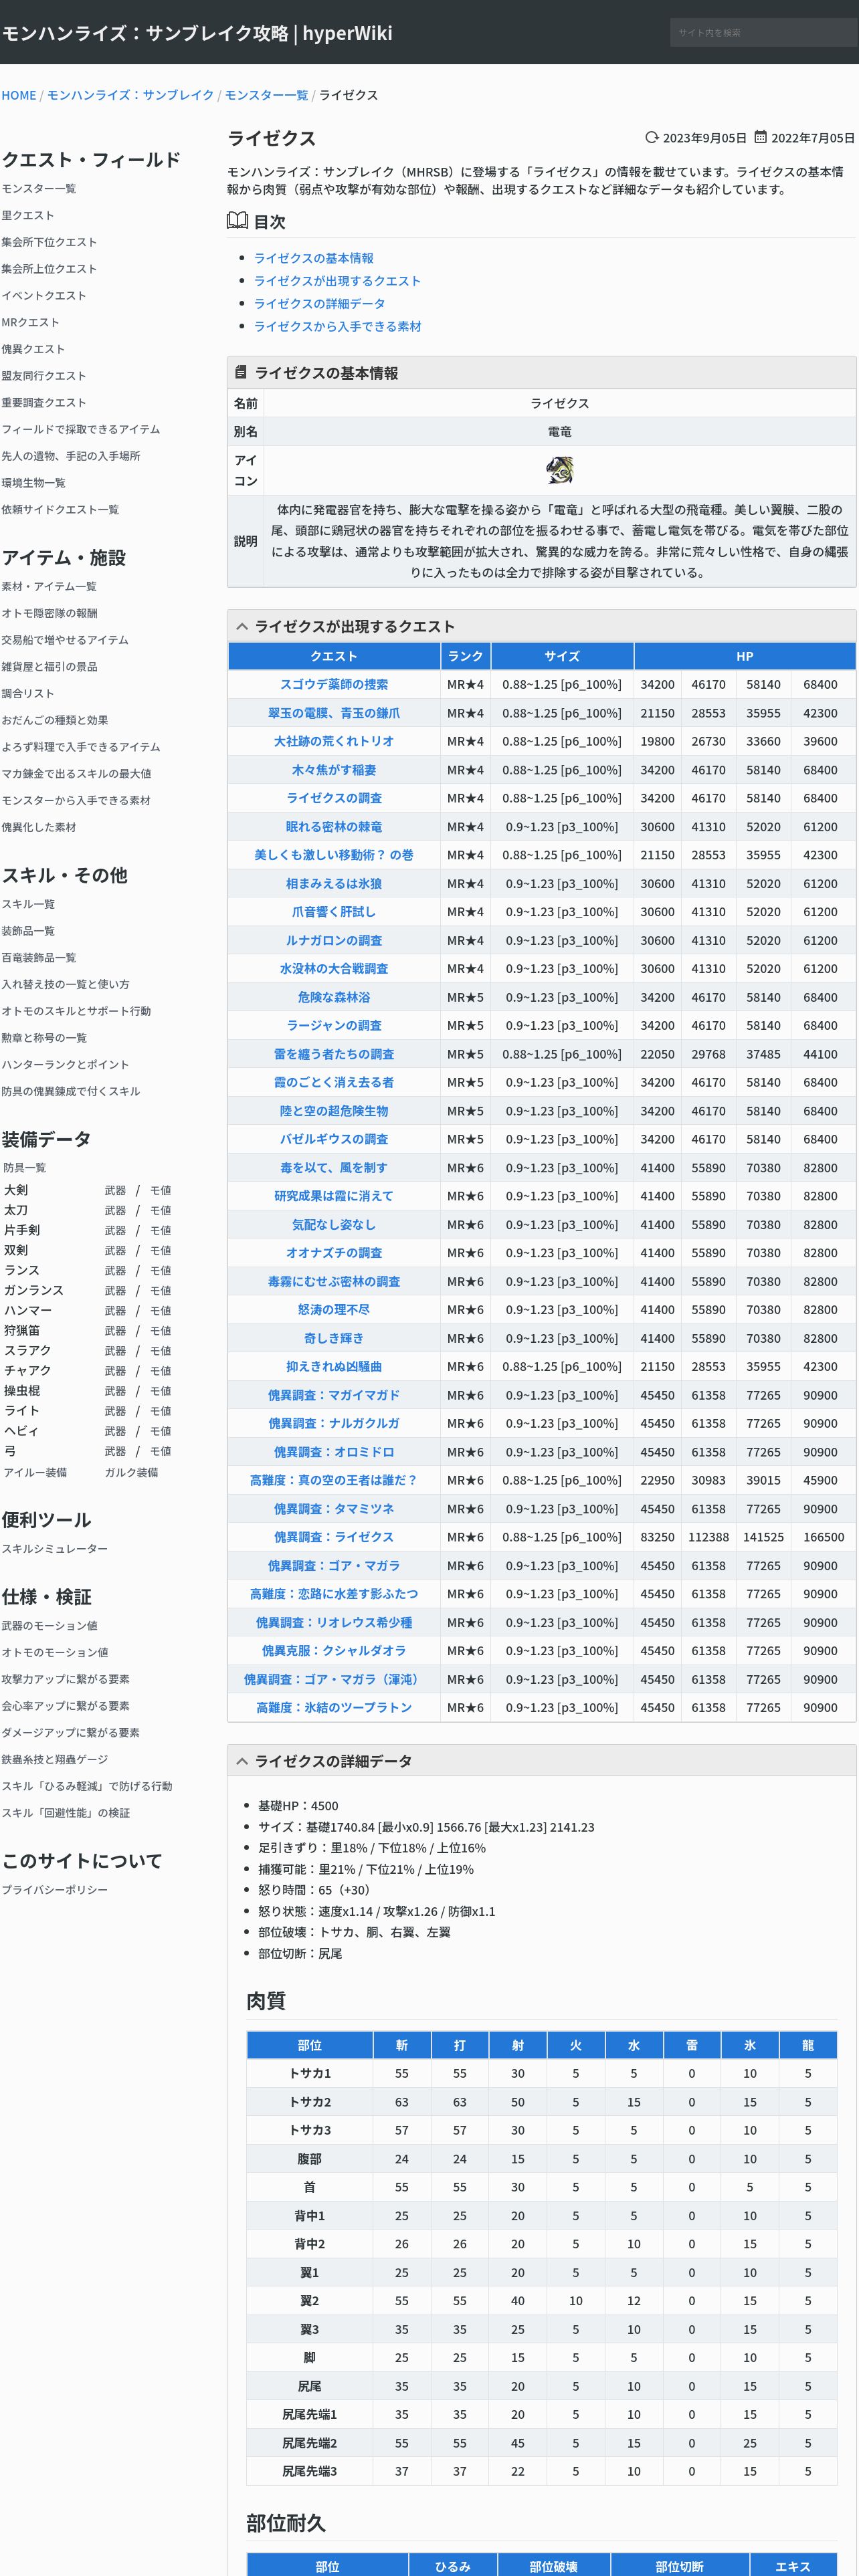Open ガルク装備 sidebar link
Viewport: 859px width, 2576px height.
131,1473
